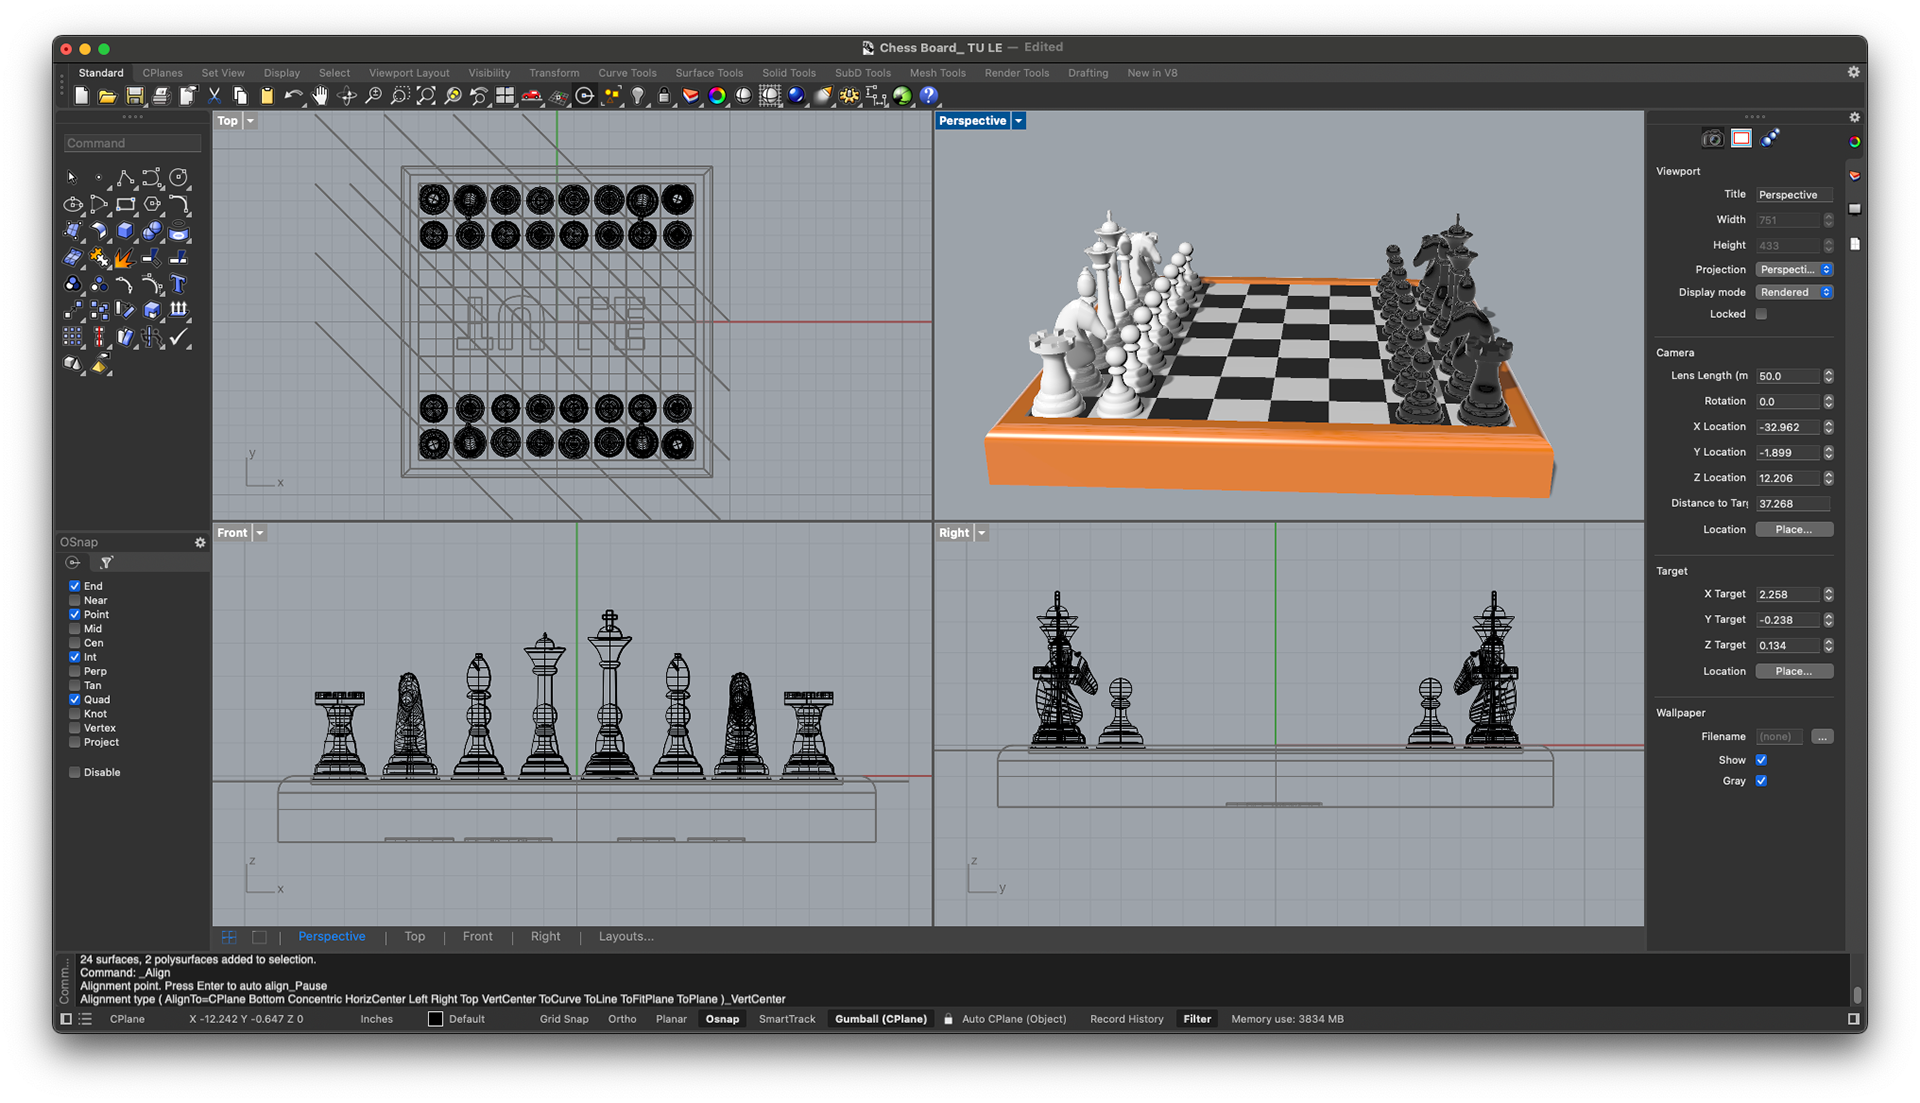Click the lock objects padlock icon
The width and height of the screenshot is (1920, 1103).
click(x=664, y=96)
